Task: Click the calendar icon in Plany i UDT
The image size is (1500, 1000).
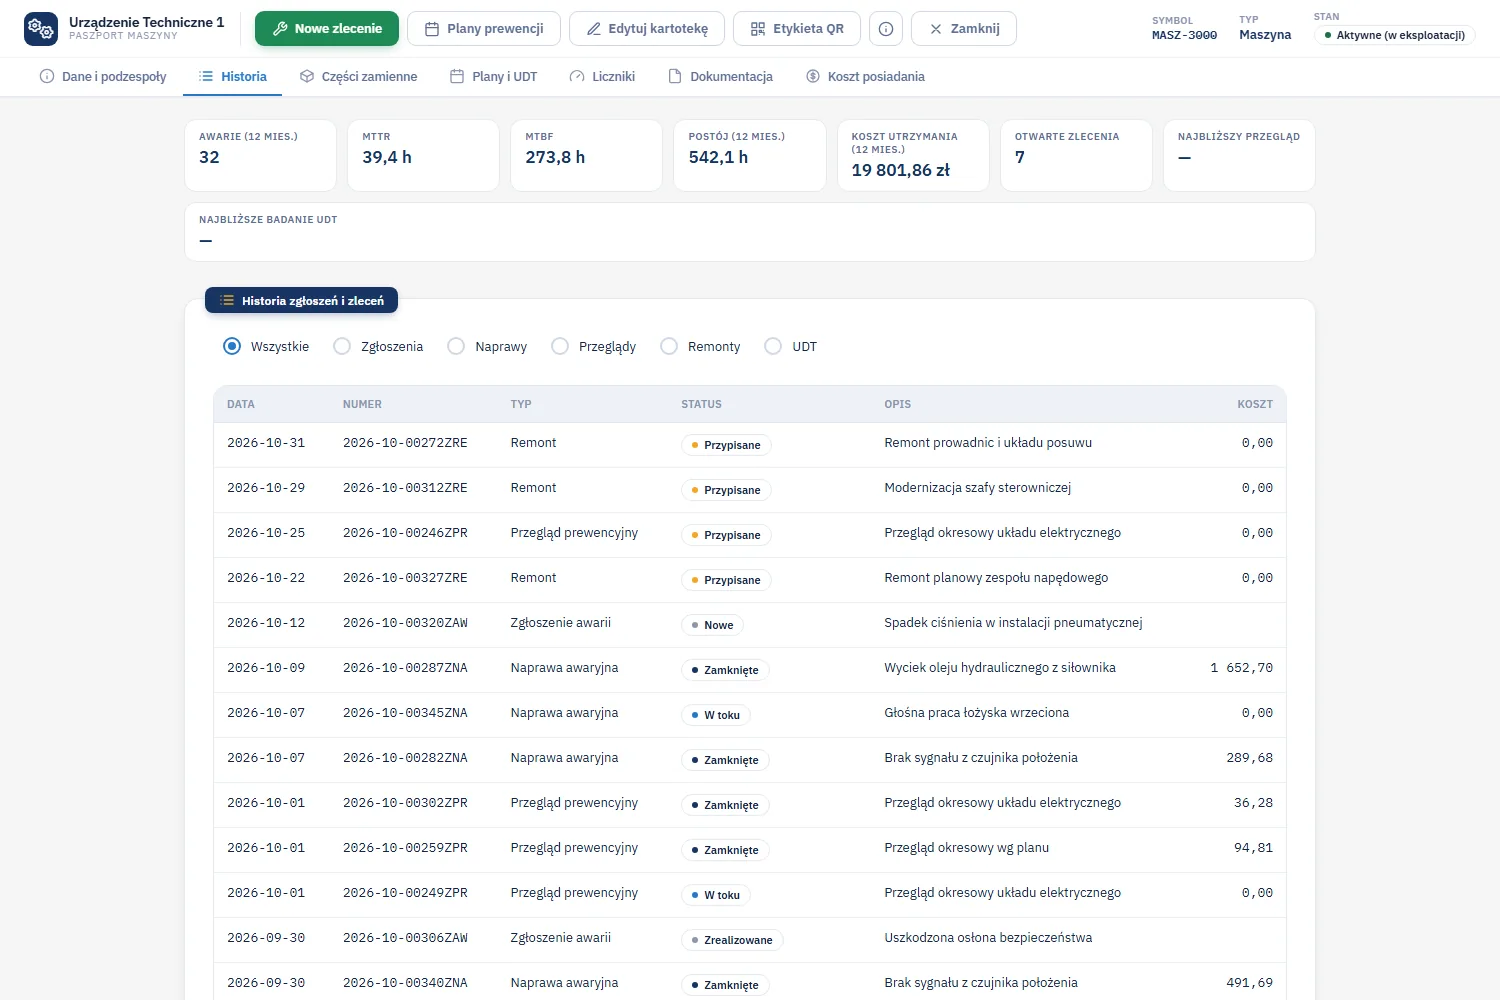Action: [x=457, y=76]
